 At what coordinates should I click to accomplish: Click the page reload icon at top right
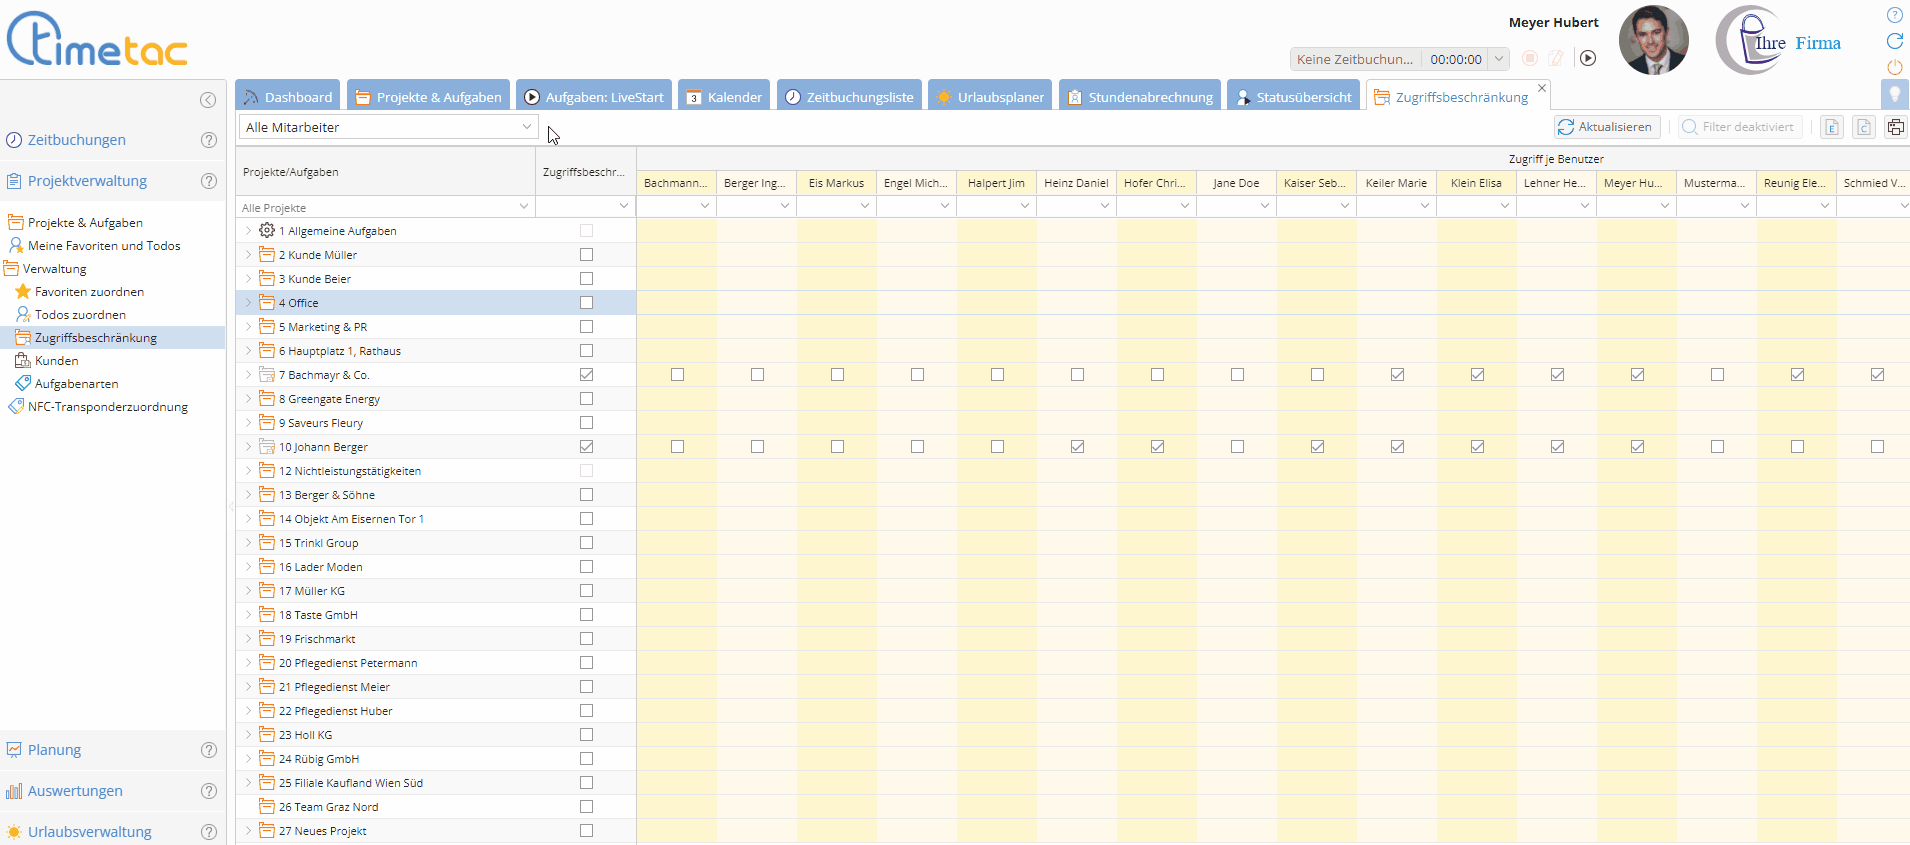pos(1894,41)
